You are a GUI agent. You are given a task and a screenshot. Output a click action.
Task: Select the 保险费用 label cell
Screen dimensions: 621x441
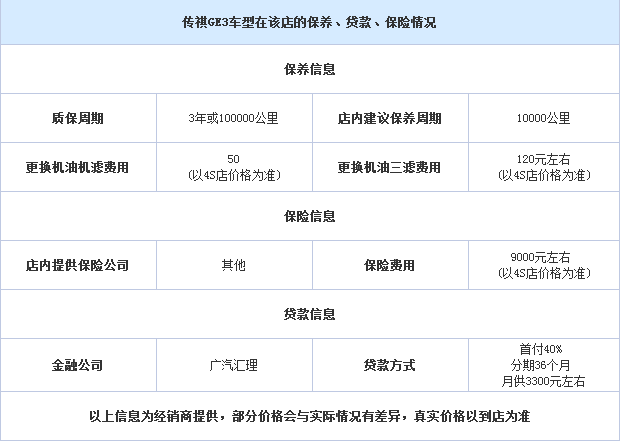(390, 266)
